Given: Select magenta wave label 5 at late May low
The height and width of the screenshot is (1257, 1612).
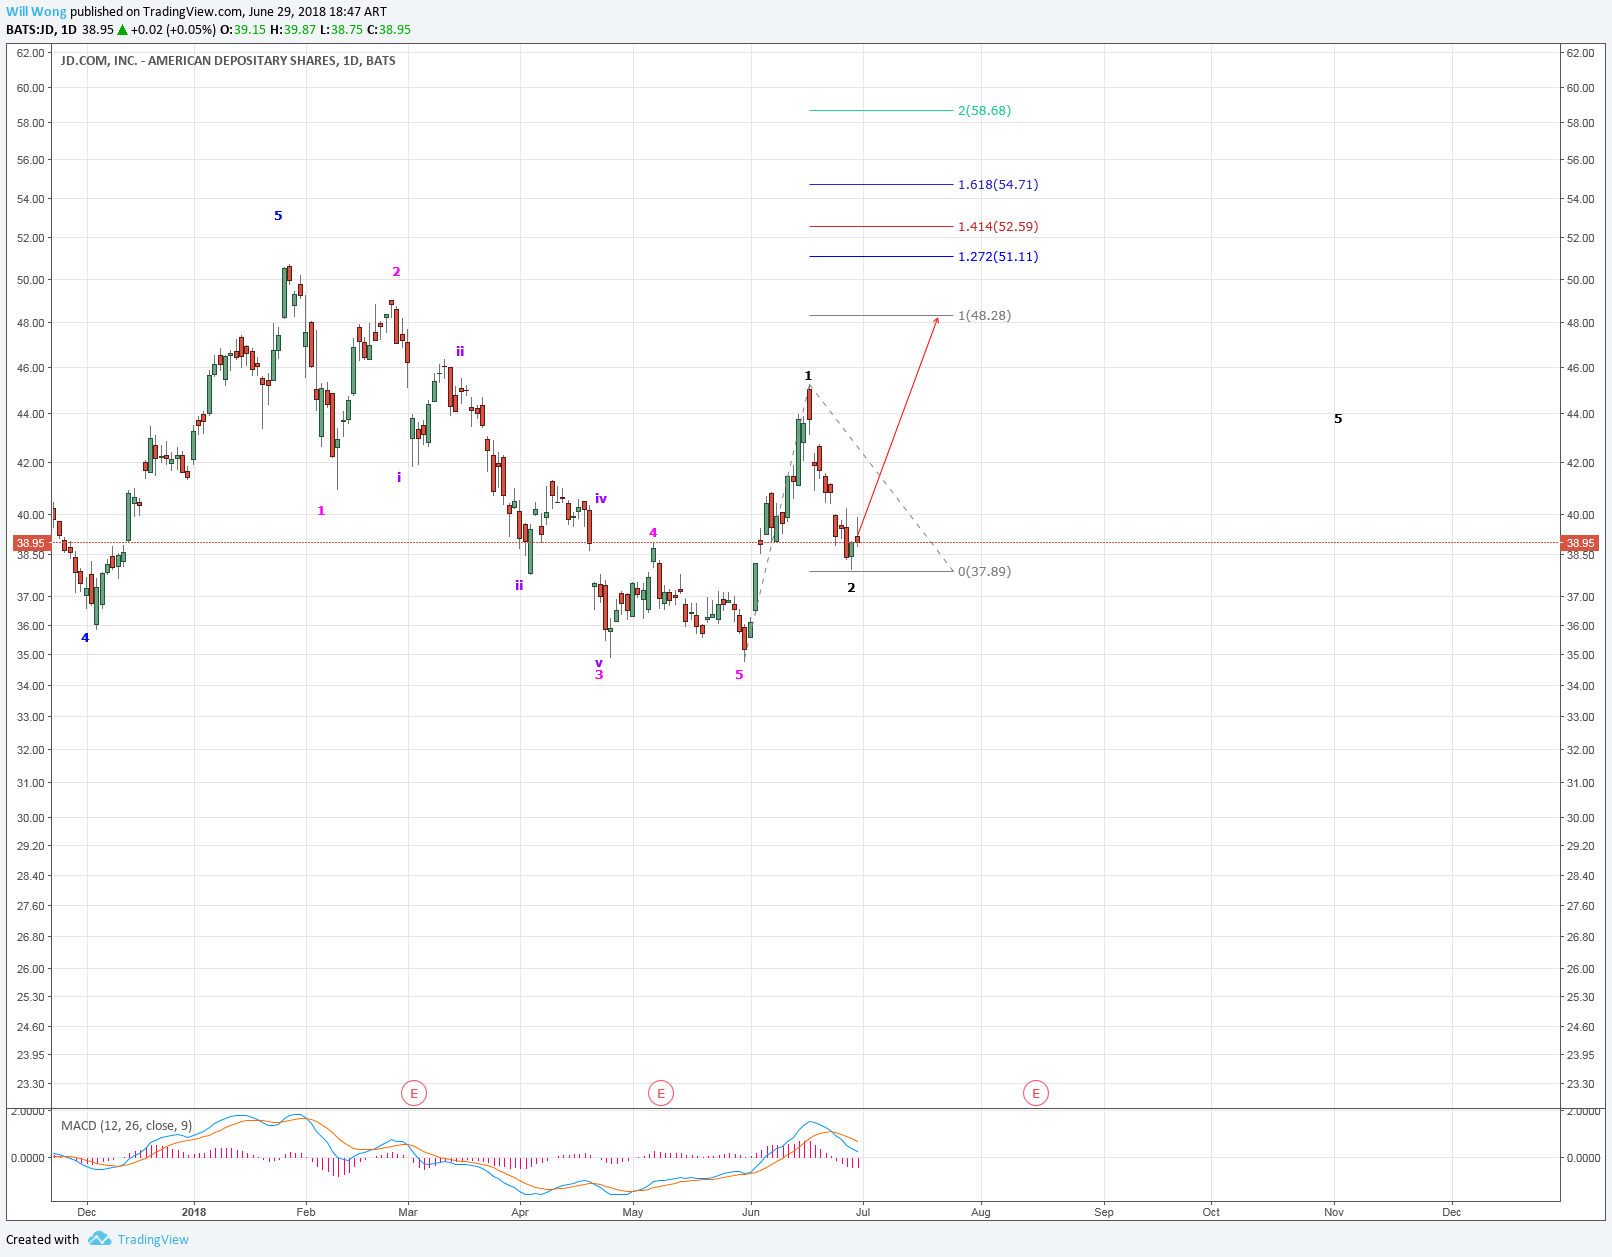Looking at the screenshot, I should tap(739, 675).
